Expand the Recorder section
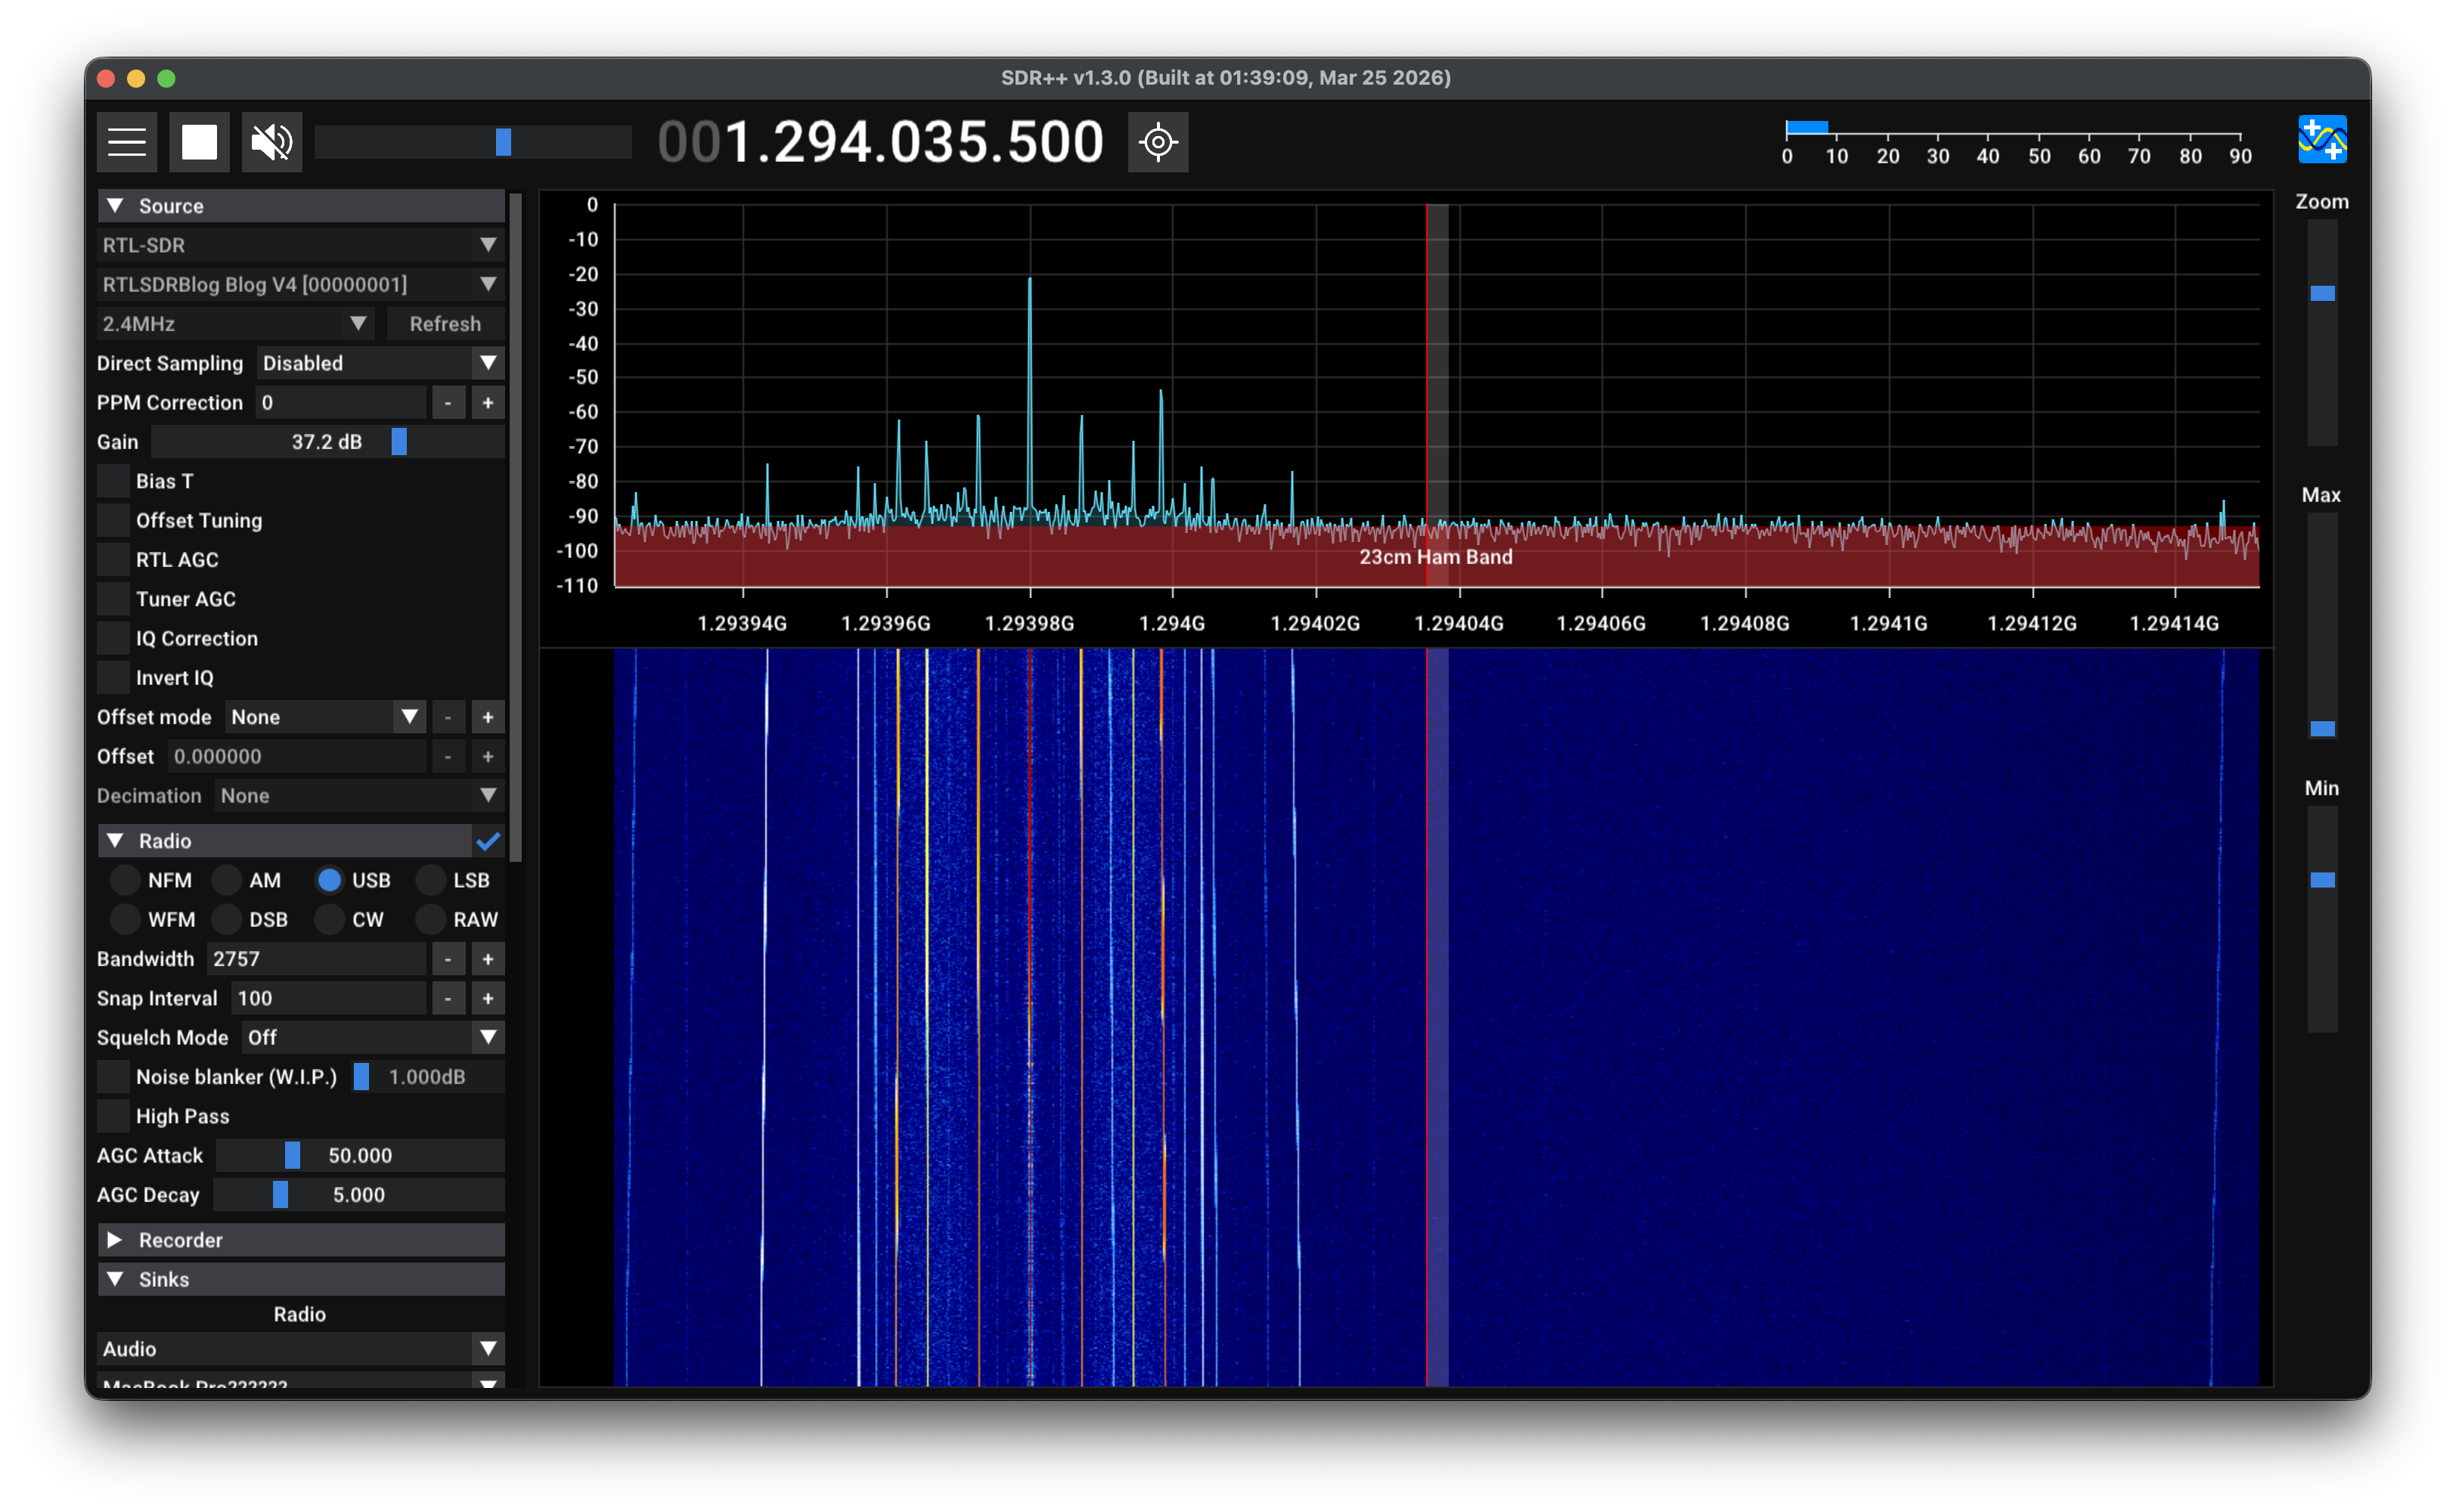The height and width of the screenshot is (1512, 2456). pos(300,1240)
